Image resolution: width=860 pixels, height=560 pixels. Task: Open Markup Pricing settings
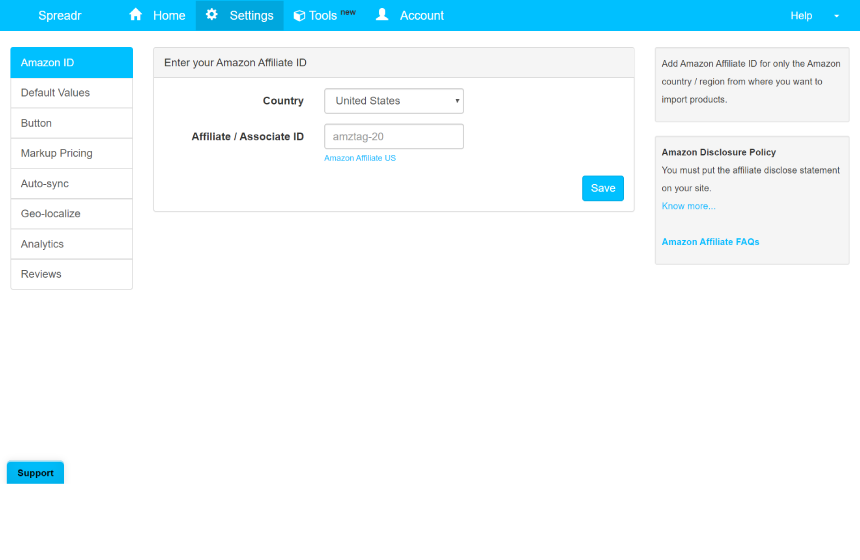click(72, 153)
